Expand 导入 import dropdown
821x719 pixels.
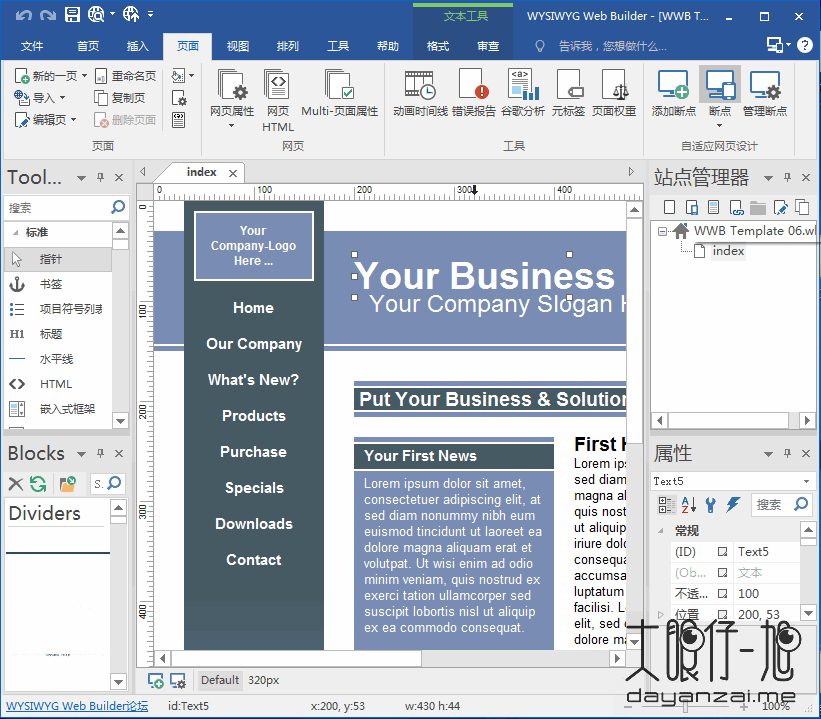tap(62, 97)
